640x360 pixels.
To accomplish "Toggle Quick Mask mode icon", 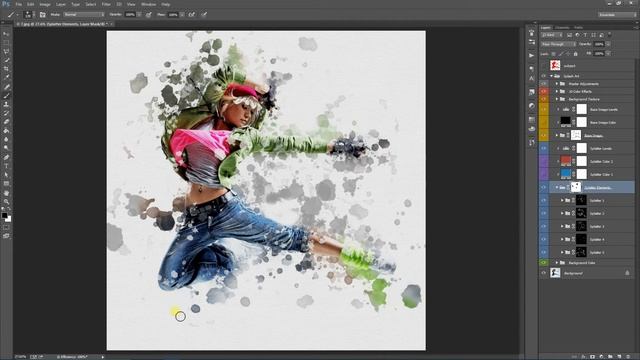I will [x=6, y=227].
